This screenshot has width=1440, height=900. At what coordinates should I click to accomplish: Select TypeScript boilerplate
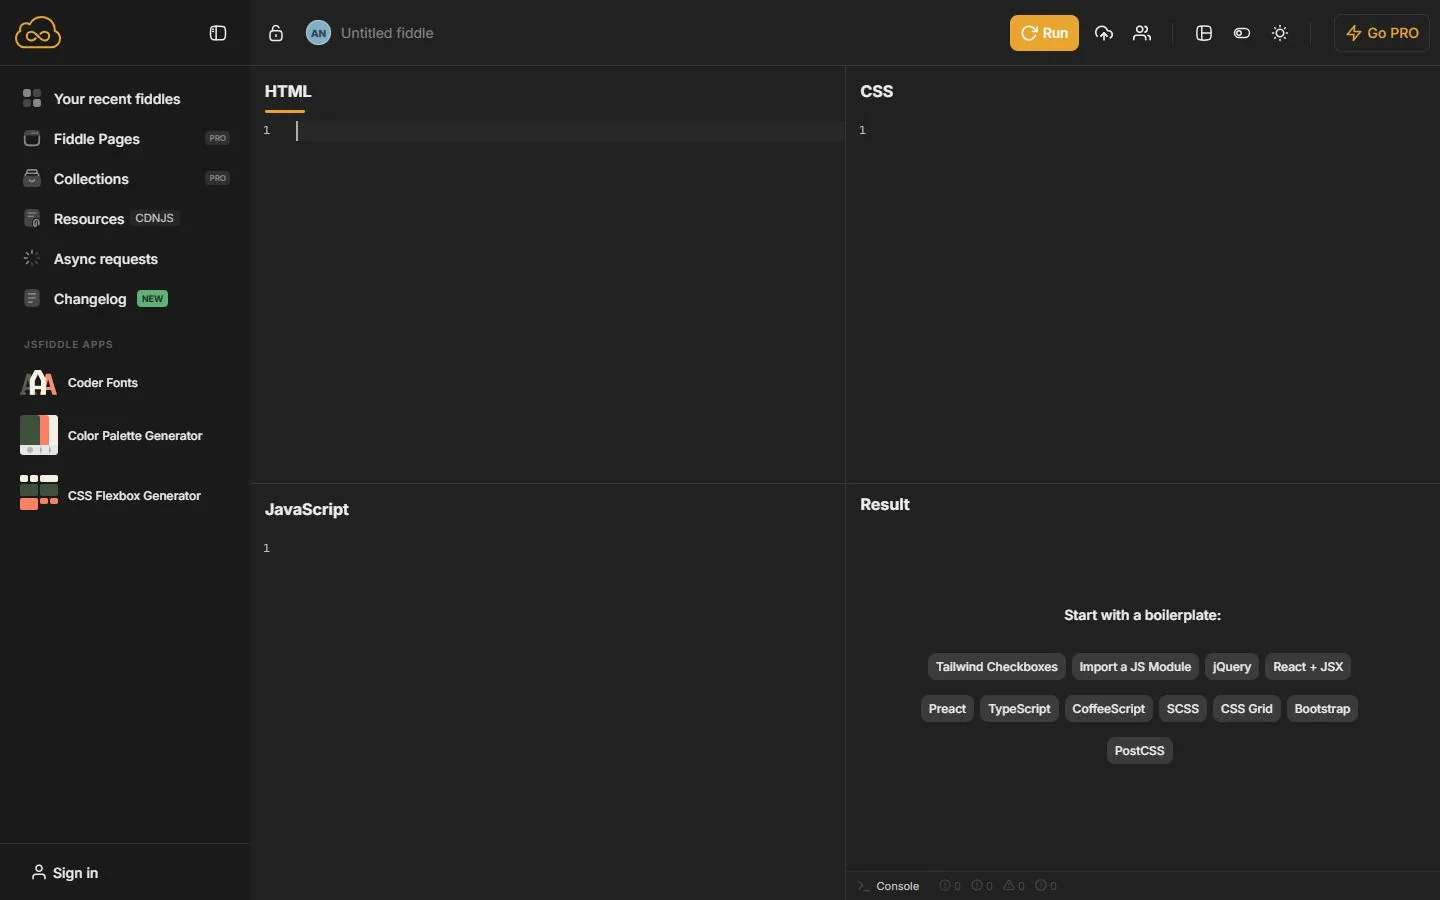[1019, 709]
